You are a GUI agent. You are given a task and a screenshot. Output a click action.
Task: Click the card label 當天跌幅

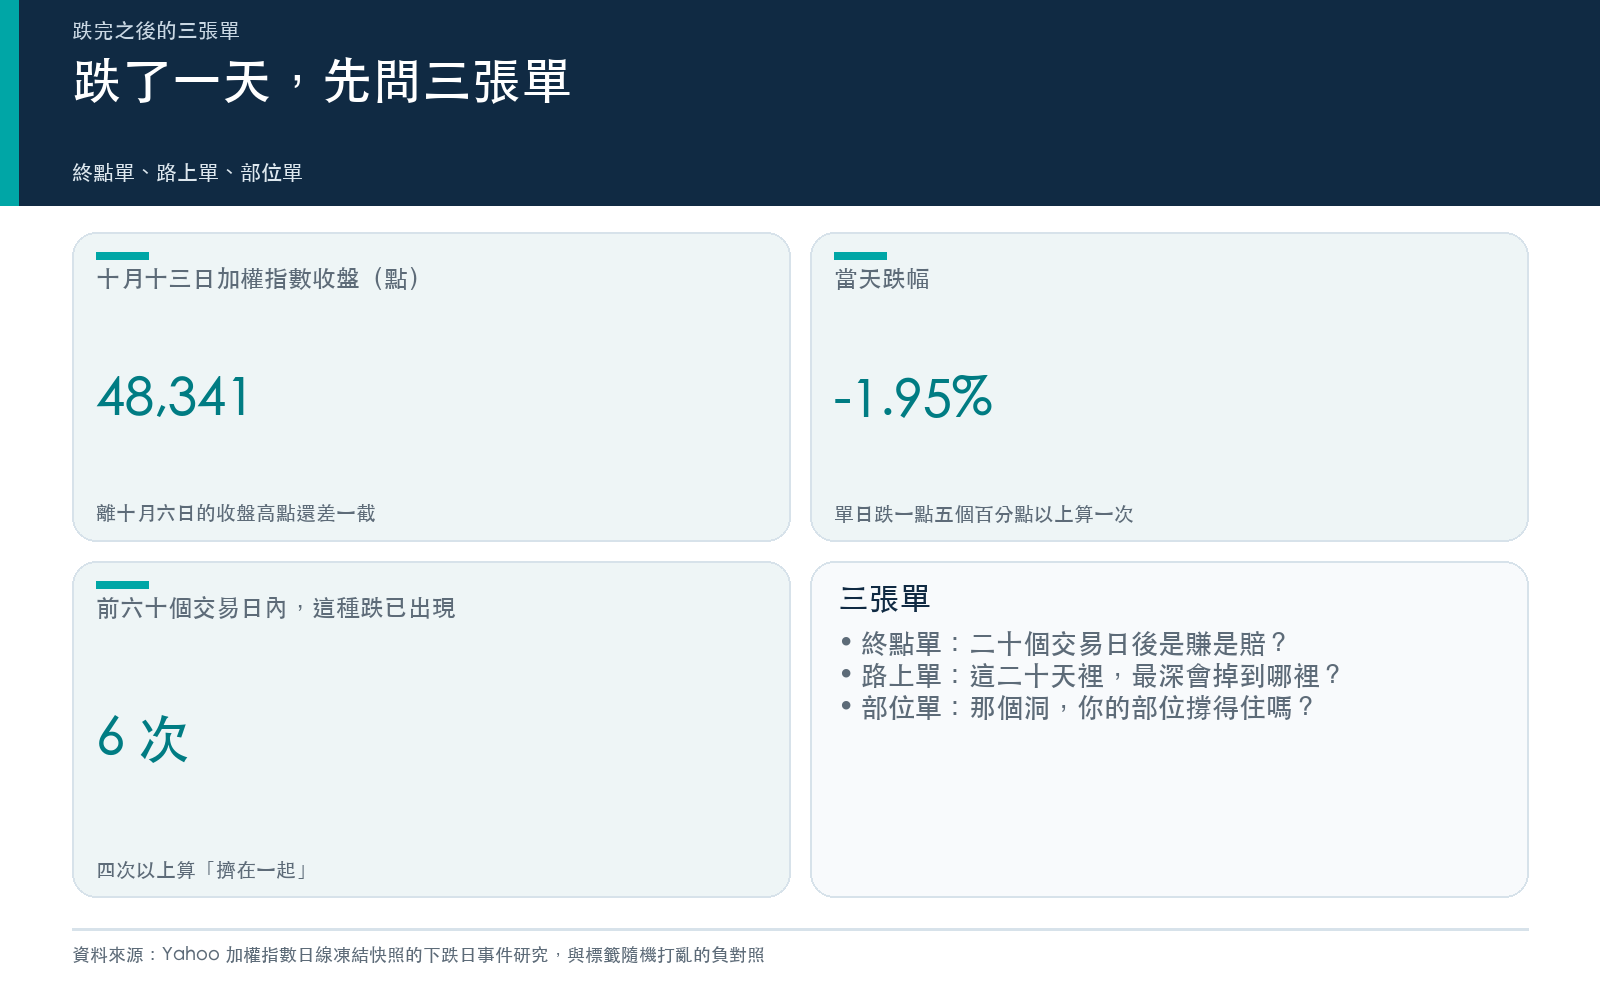882,279
